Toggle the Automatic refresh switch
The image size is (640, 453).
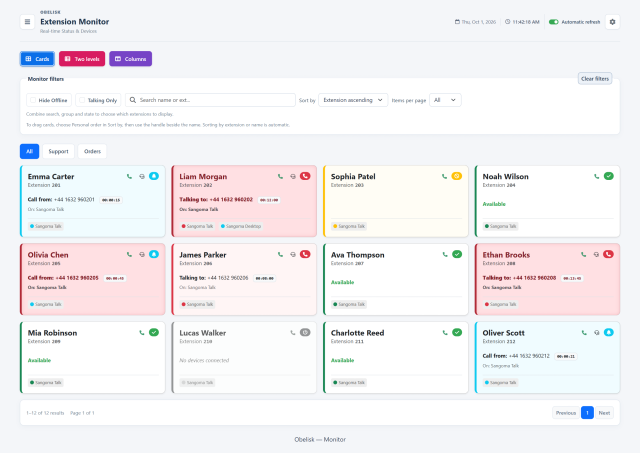(x=553, y=22)
